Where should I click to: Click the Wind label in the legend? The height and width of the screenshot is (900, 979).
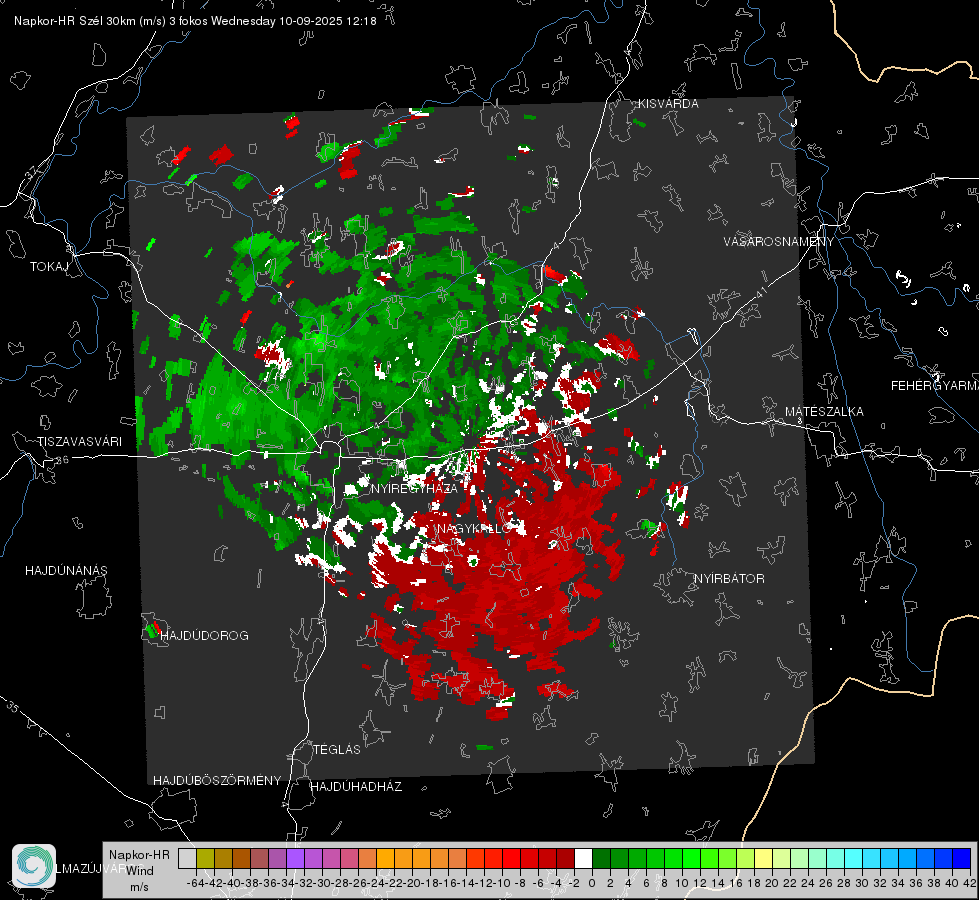[x=140, y=871]
